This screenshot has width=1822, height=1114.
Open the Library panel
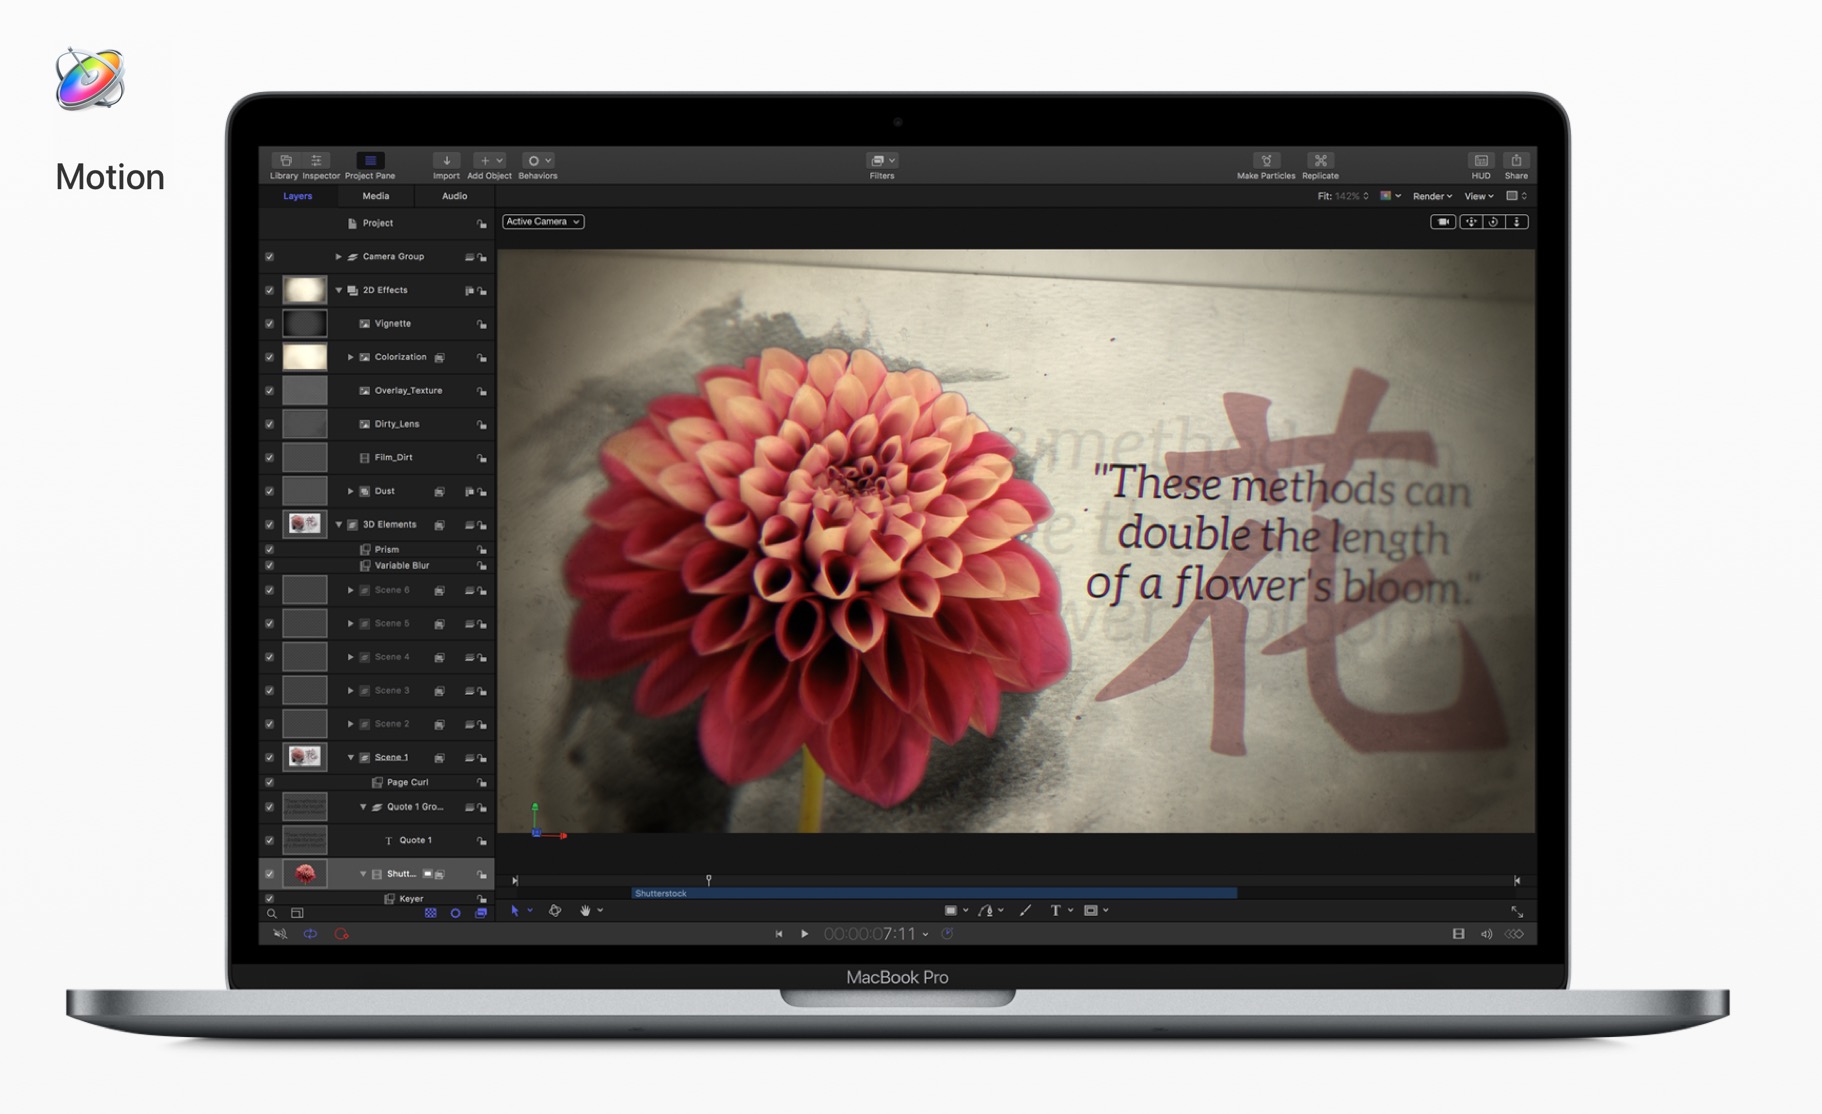(284, 162)
